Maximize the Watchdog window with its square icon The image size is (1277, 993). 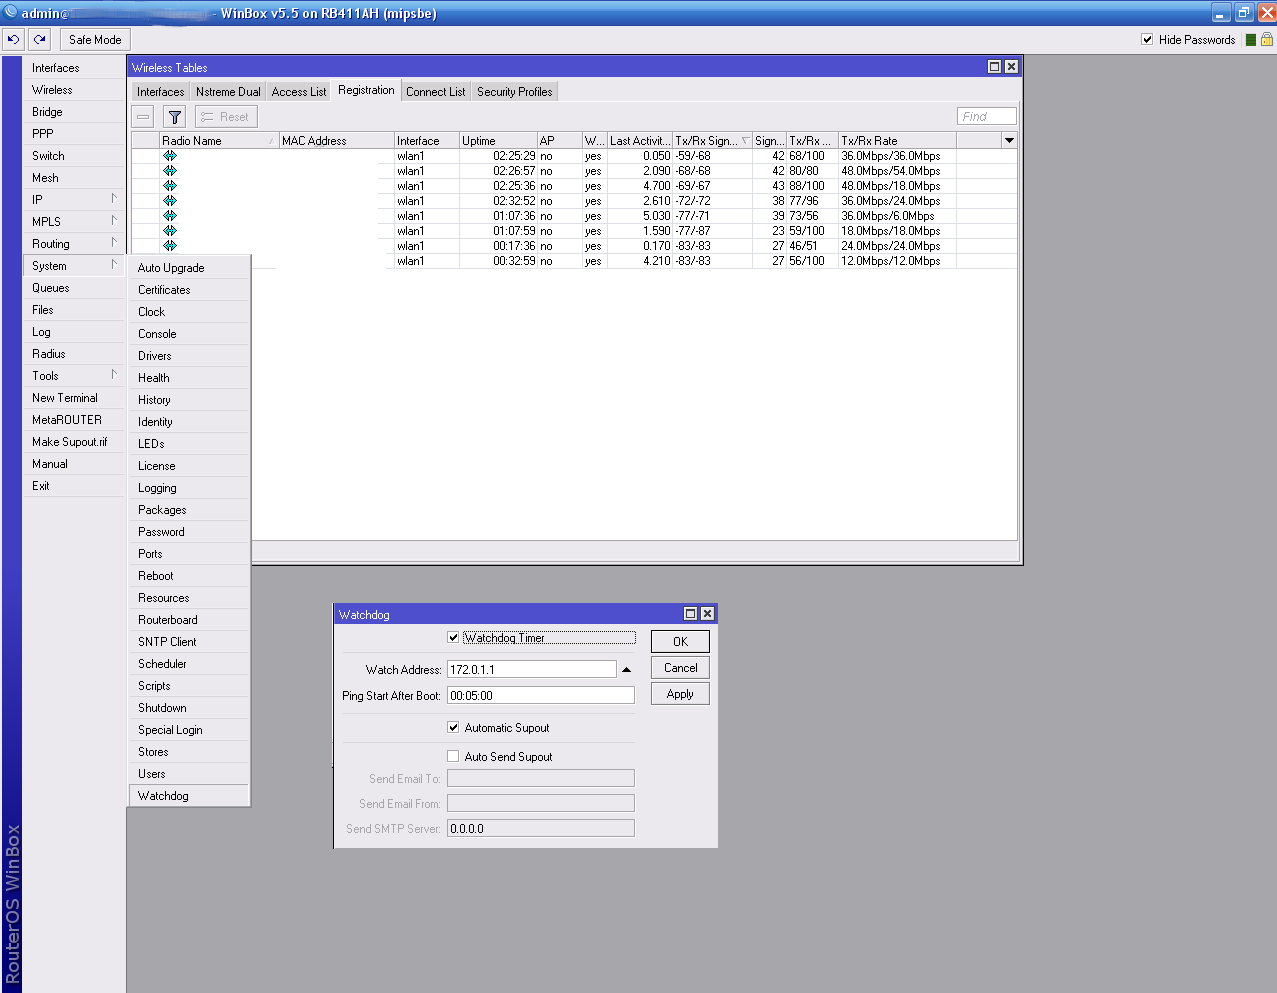[x=690, y=614]
